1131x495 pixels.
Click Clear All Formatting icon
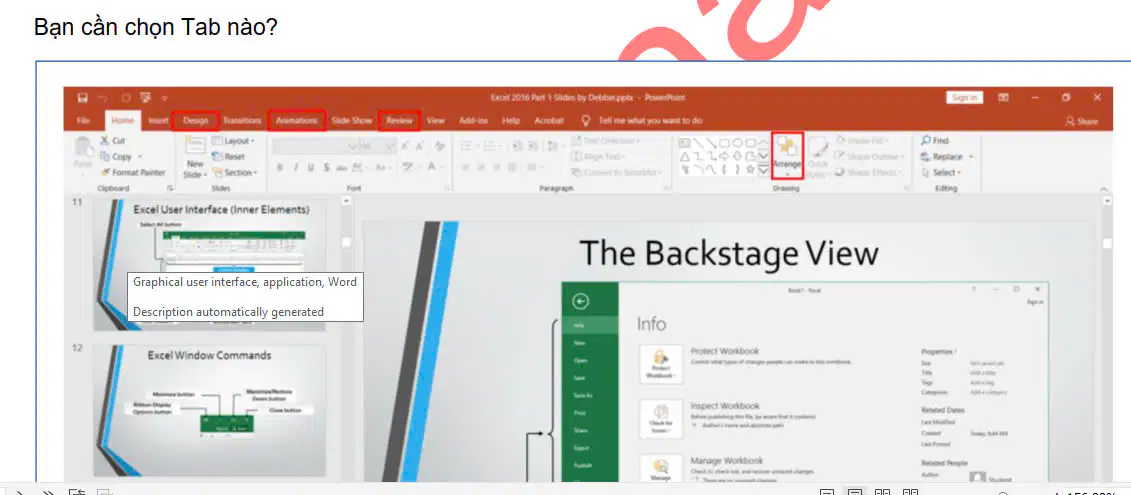point(440,146)
